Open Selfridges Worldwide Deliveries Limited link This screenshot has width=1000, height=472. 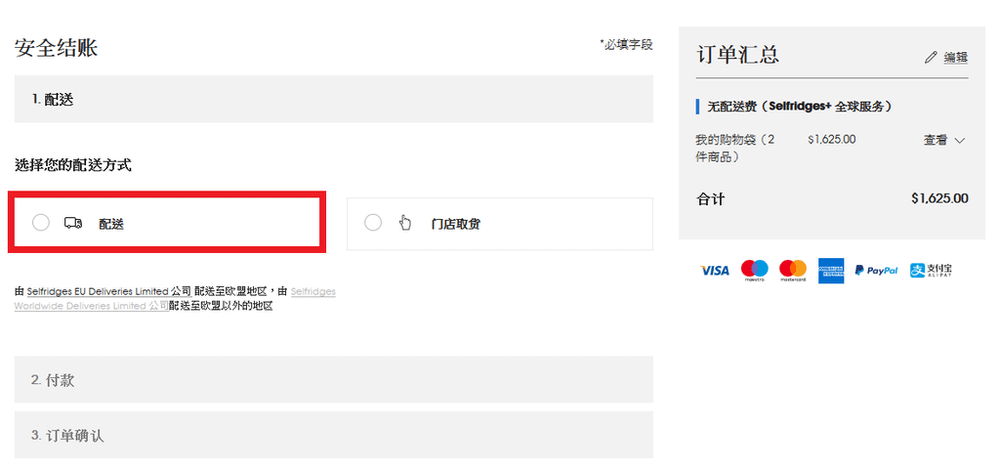click(x=175, y=299)
